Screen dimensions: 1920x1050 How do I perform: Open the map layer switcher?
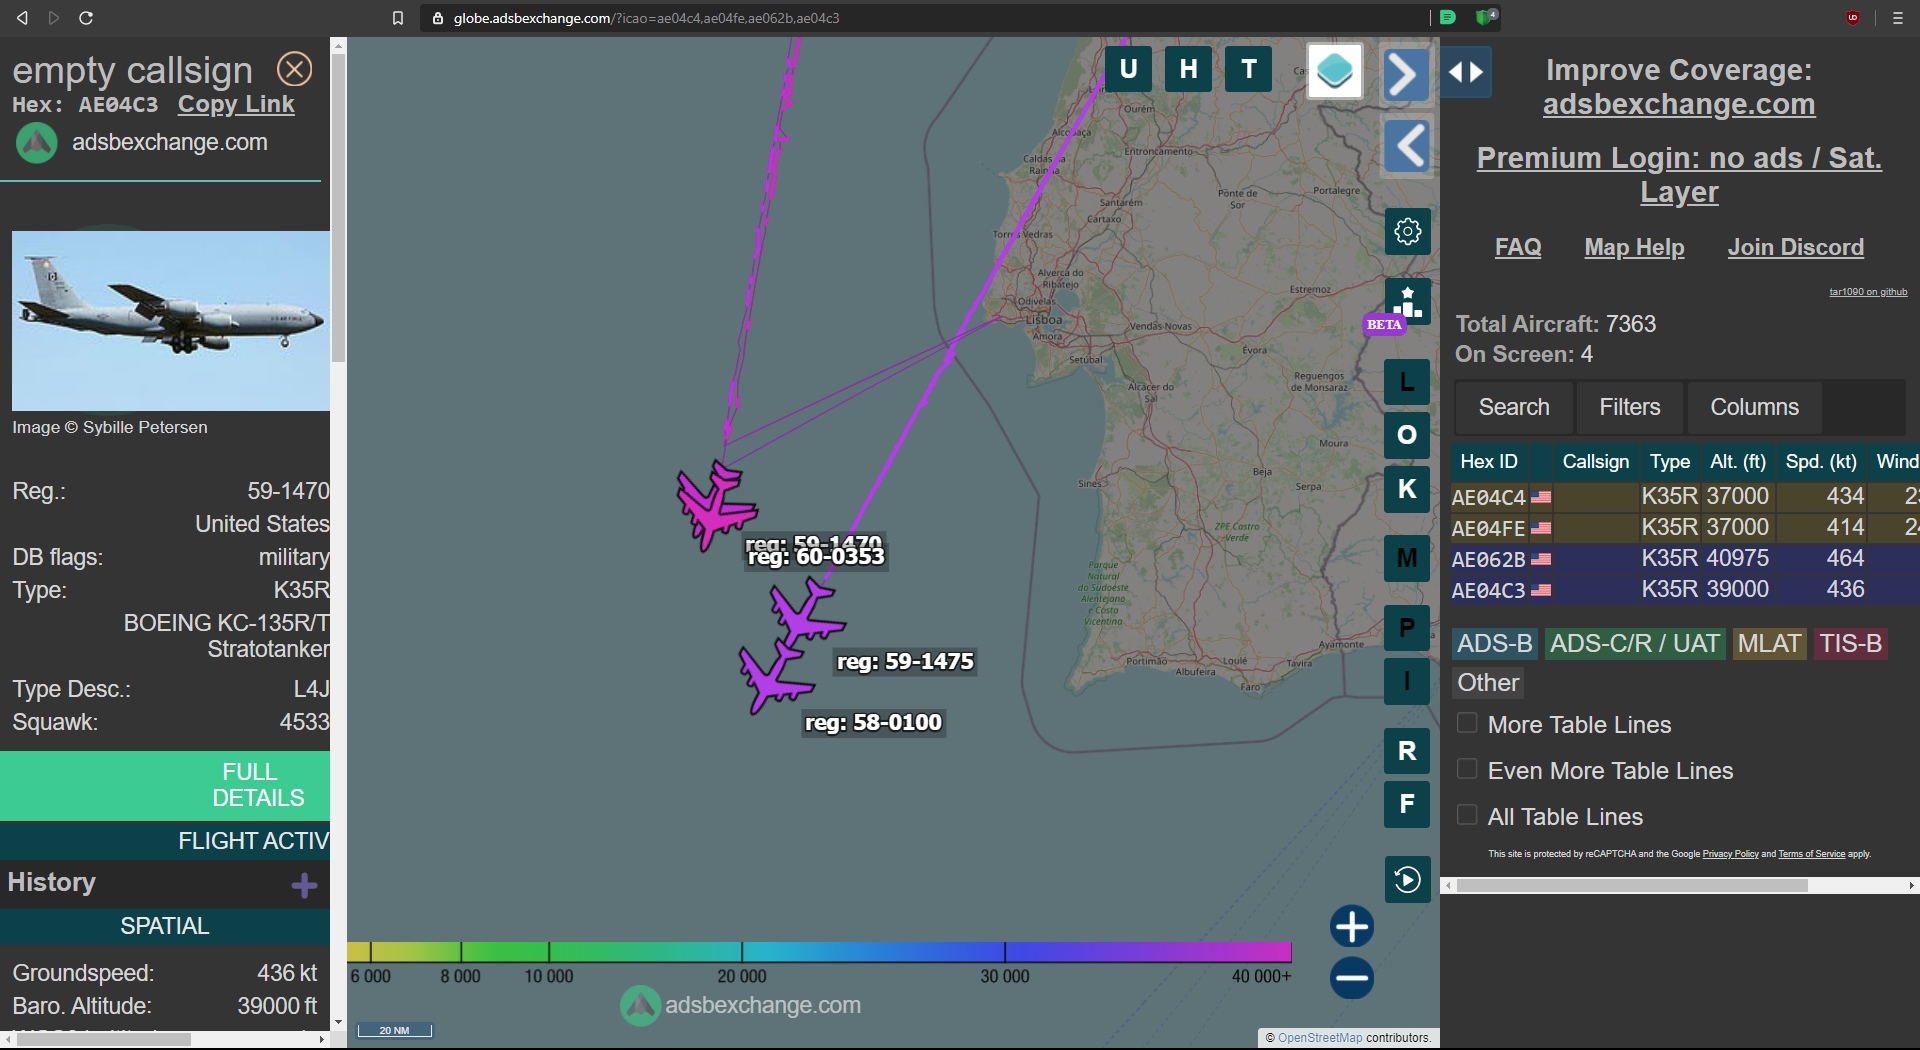click(x=1335, y=71)
